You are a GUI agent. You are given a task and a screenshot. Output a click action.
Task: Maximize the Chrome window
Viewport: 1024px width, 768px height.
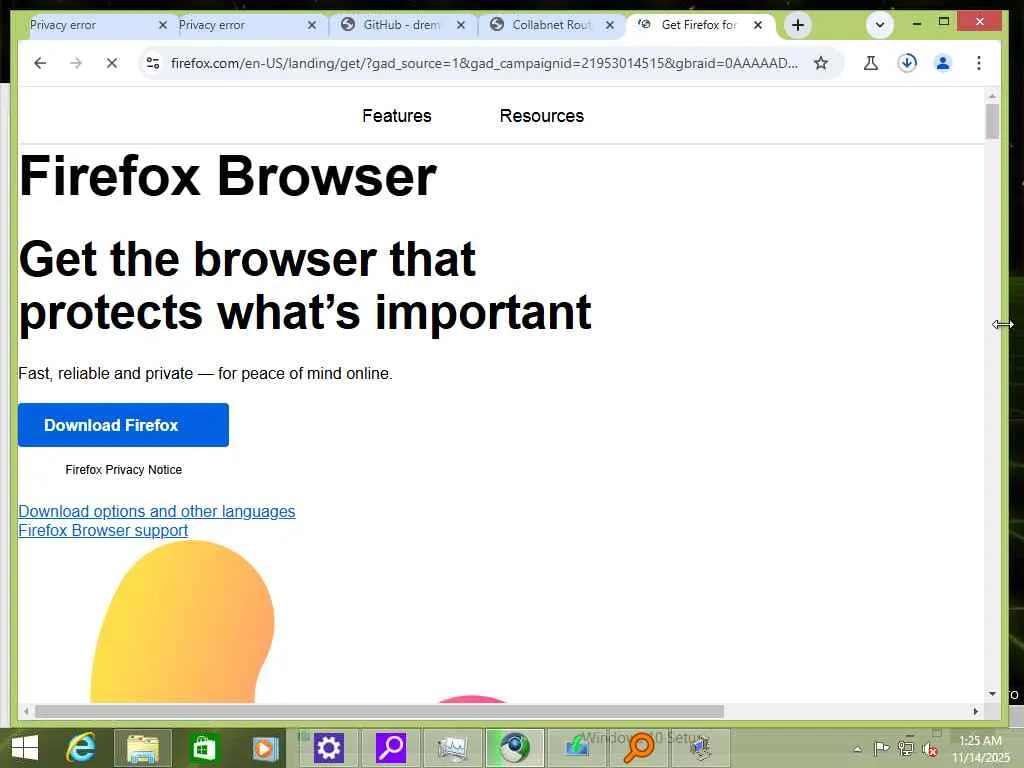tap(944, 22)
